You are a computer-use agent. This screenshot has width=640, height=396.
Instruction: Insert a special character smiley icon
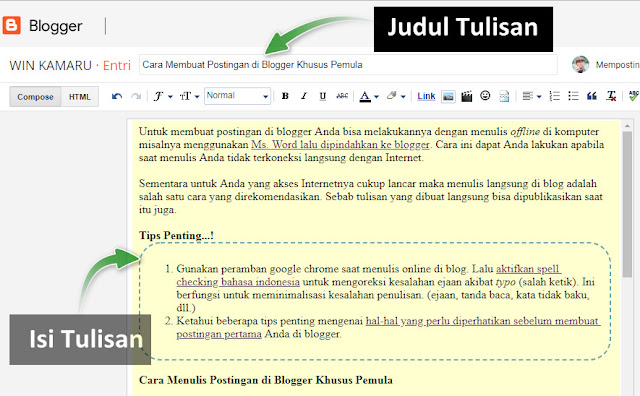[x=485, y=96]
